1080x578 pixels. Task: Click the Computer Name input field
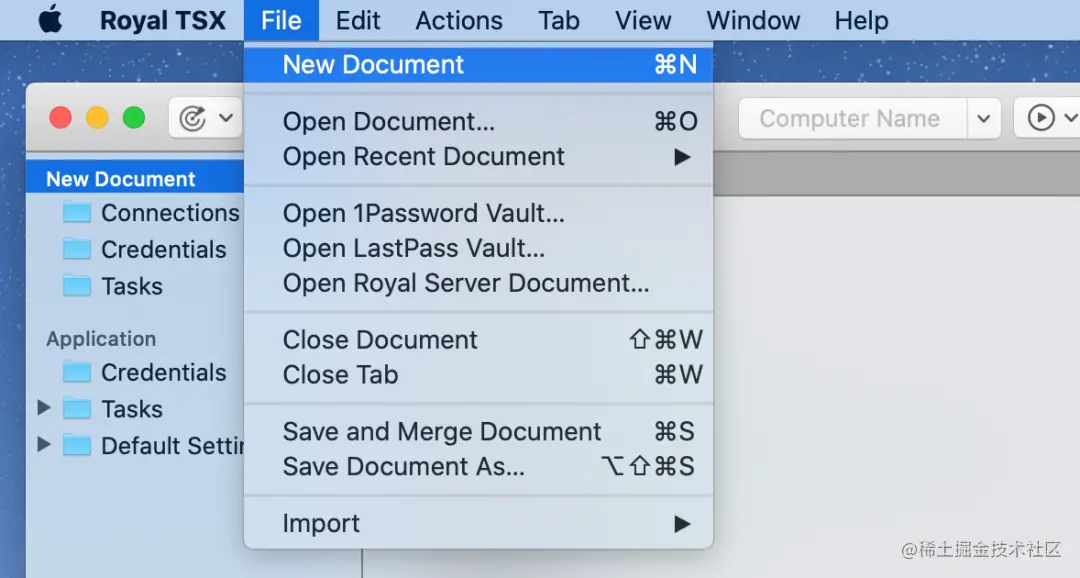click(x=851, y=119)
